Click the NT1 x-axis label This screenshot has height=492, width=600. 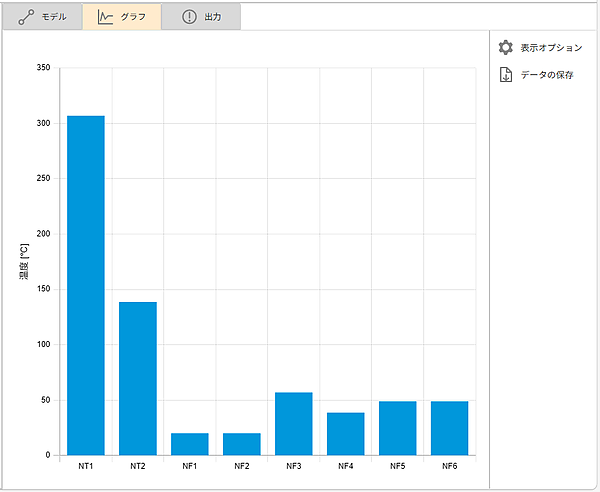point(86,466)
